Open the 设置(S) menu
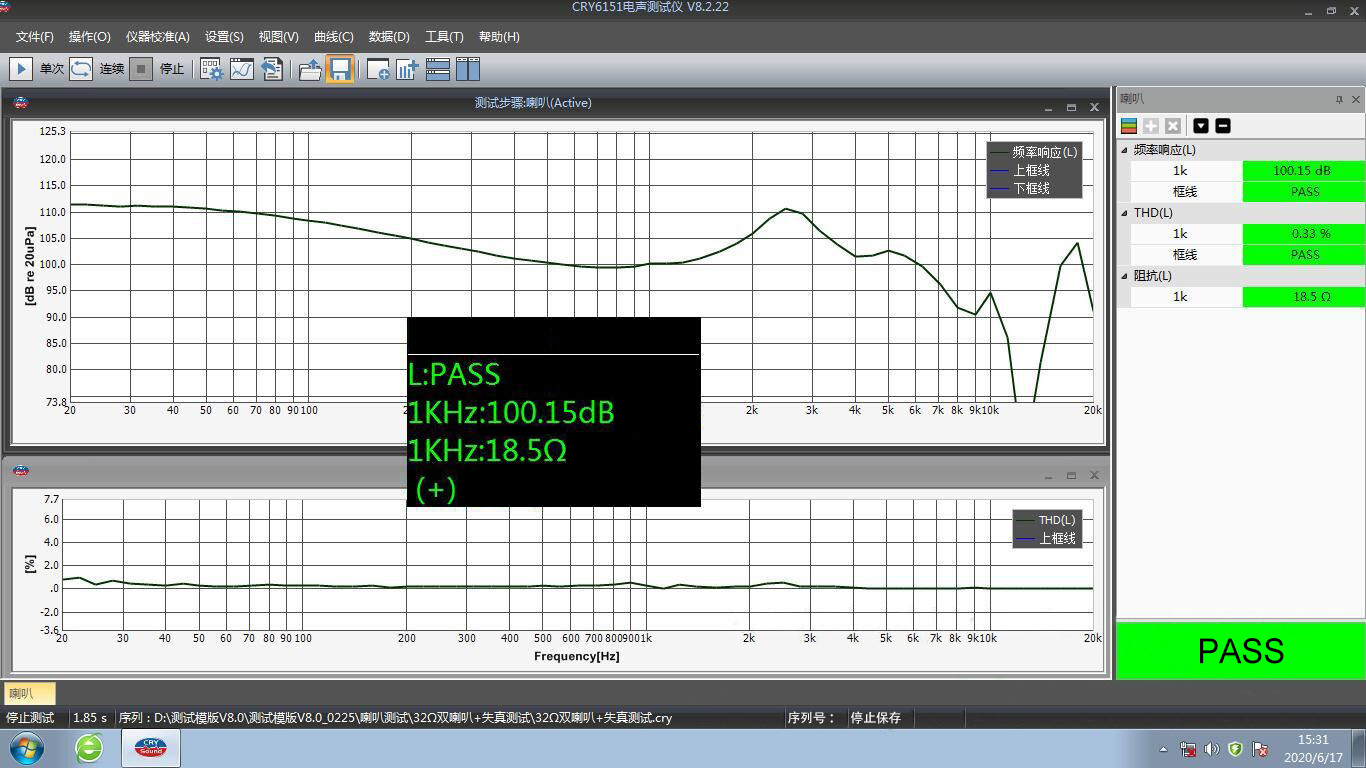The image size is (1366, 768). click(x=224, y=37)
